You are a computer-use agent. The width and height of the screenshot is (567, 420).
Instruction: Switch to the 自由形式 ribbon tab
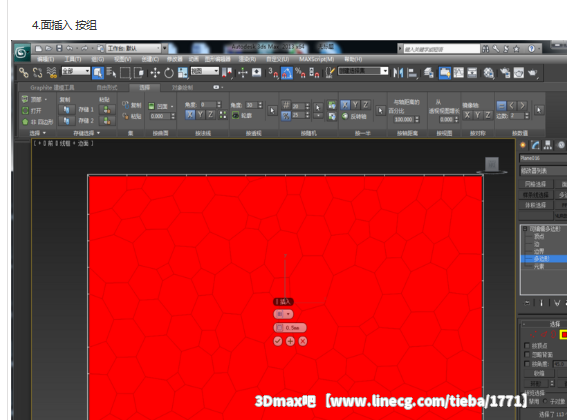pyautogui.click(x=107, y=88)
